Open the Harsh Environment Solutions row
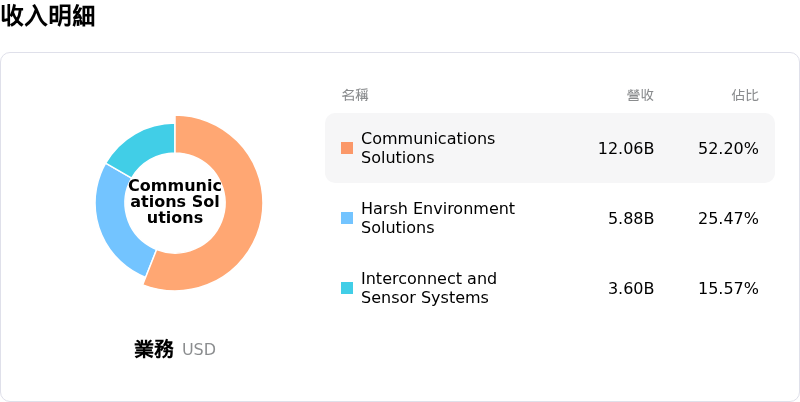 pos(550,218)
